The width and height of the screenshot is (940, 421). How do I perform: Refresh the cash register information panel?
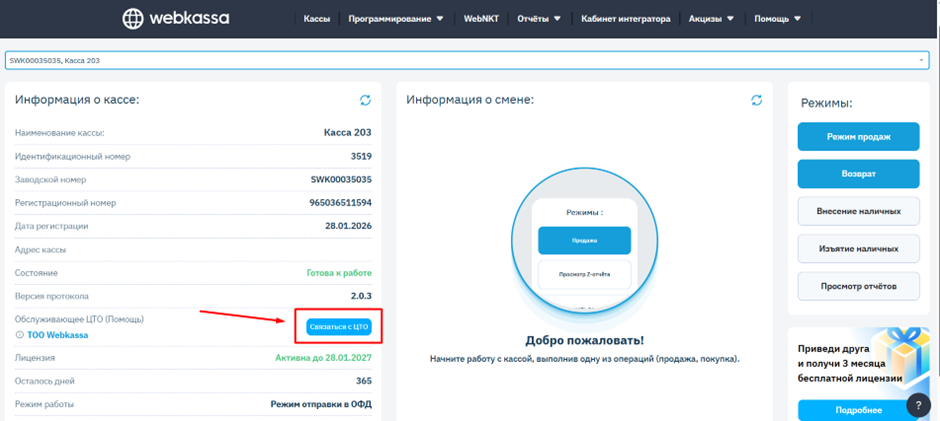pos(365,100)
